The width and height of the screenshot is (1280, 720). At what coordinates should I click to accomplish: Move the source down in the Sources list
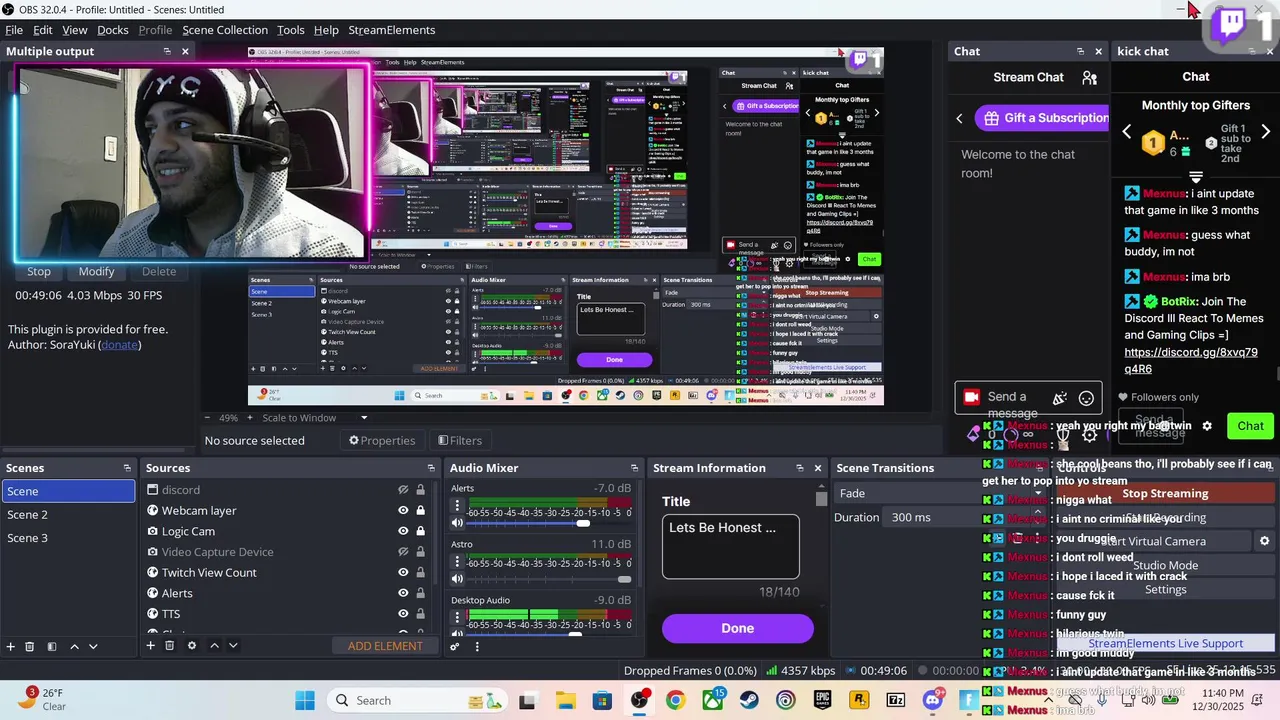coord(233,646)
